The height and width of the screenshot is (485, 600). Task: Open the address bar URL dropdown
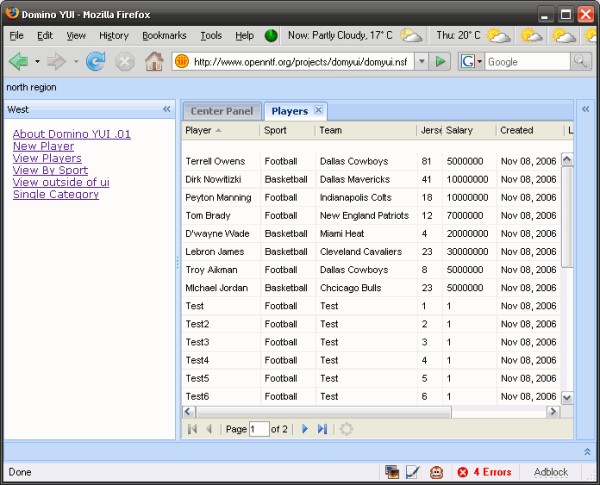pos(421,61)
